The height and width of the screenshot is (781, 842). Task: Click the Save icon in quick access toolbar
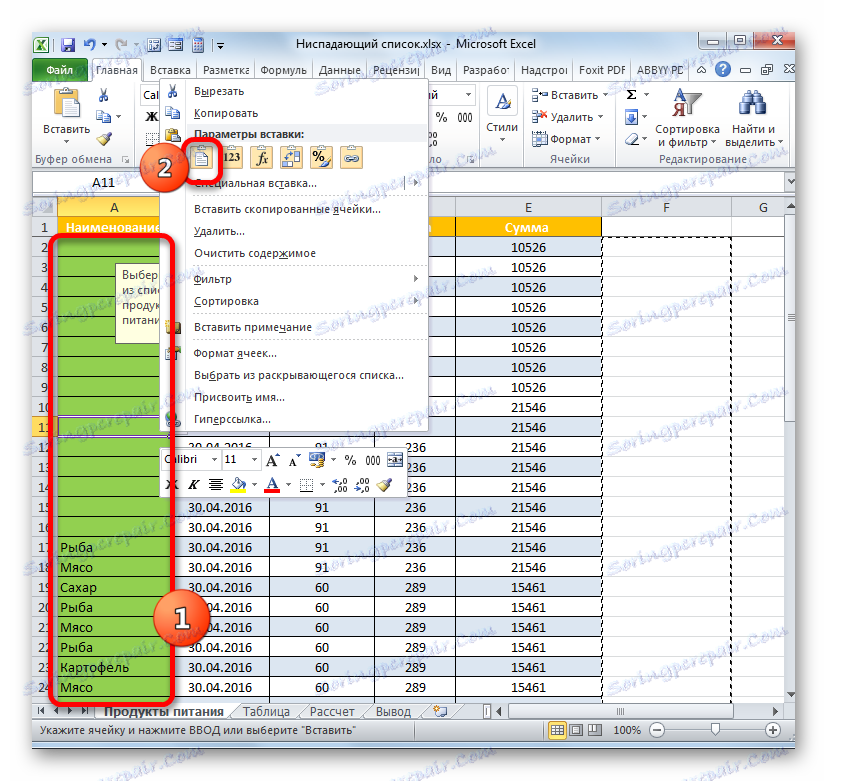(x=68, y=45)
